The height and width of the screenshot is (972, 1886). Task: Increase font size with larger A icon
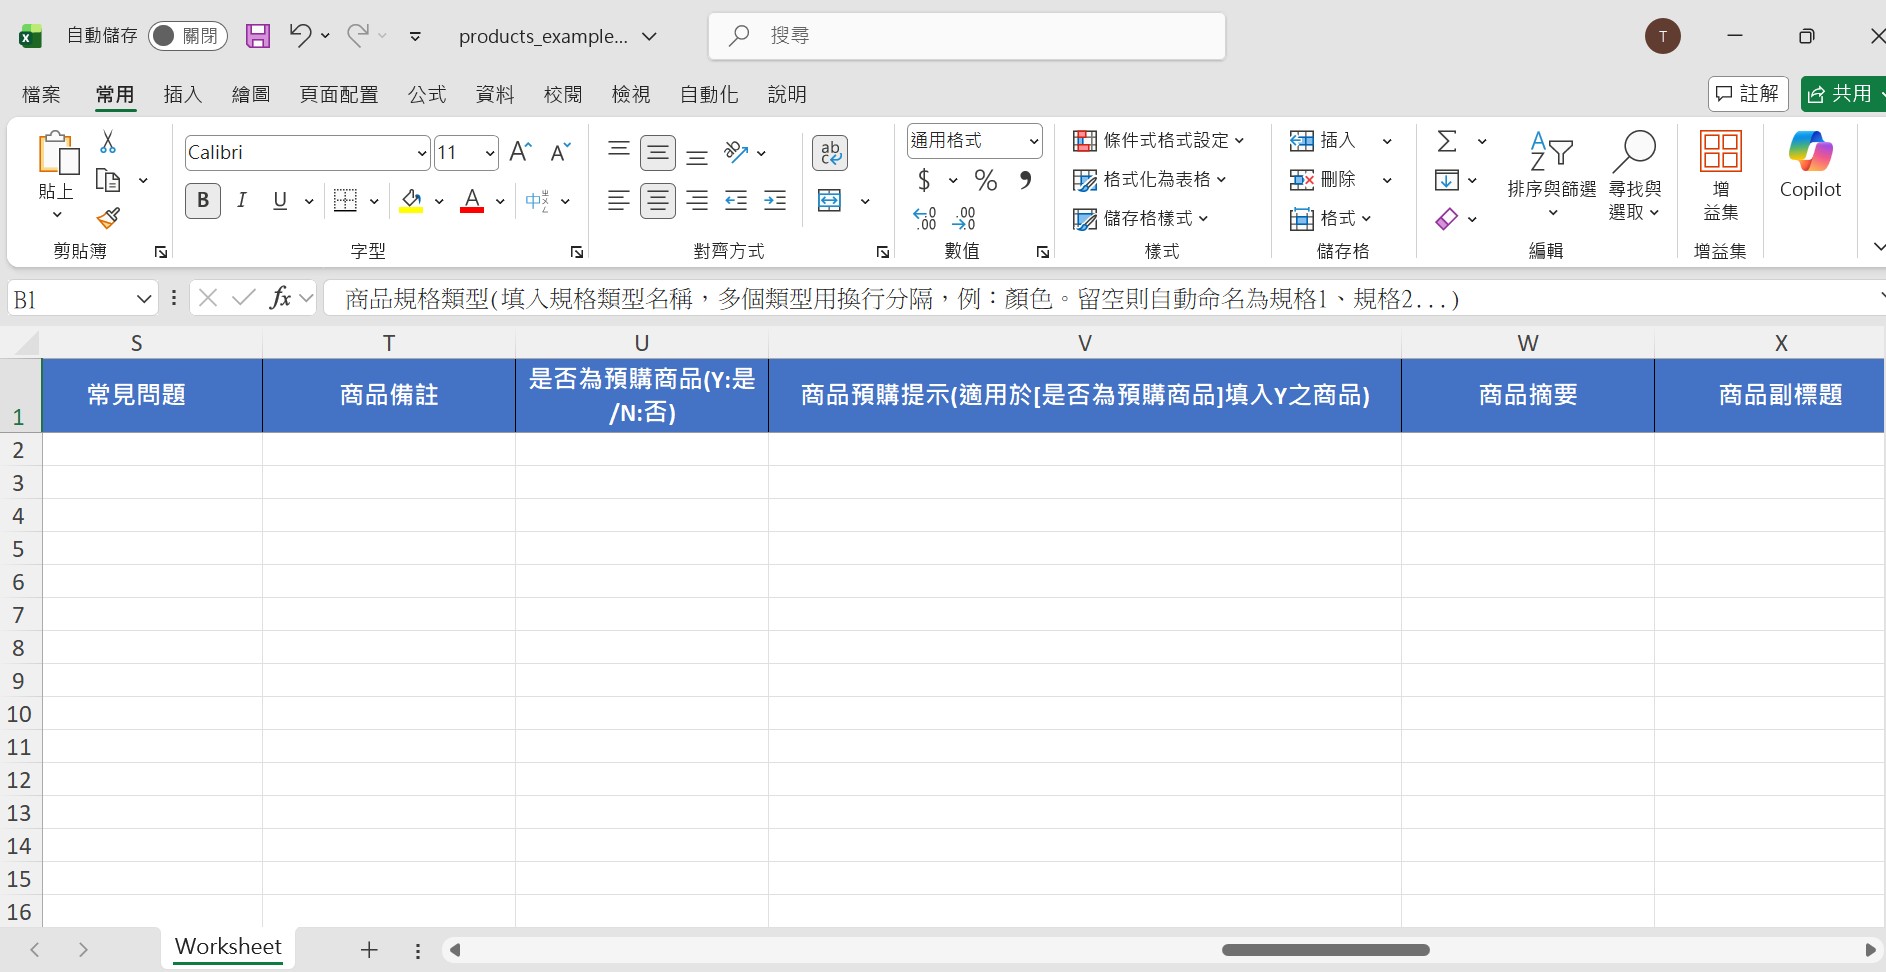click(520, 152)
